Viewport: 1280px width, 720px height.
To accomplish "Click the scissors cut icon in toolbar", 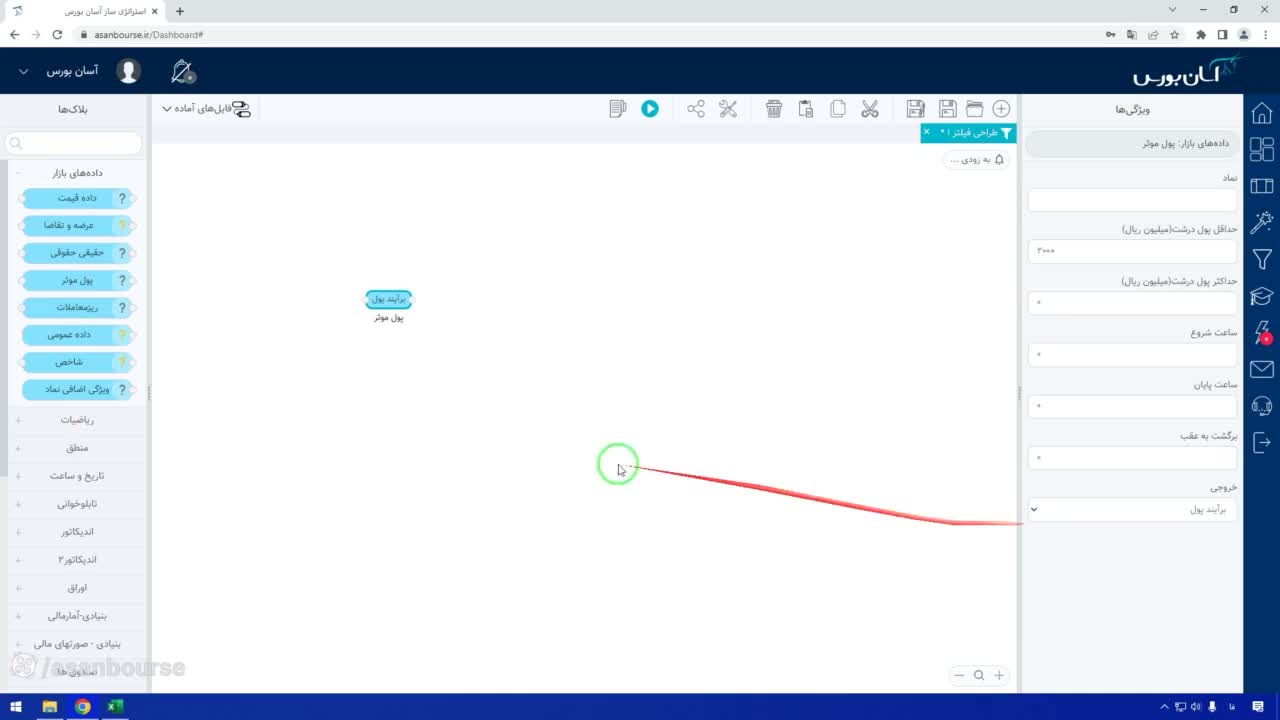I will (869, 108).
